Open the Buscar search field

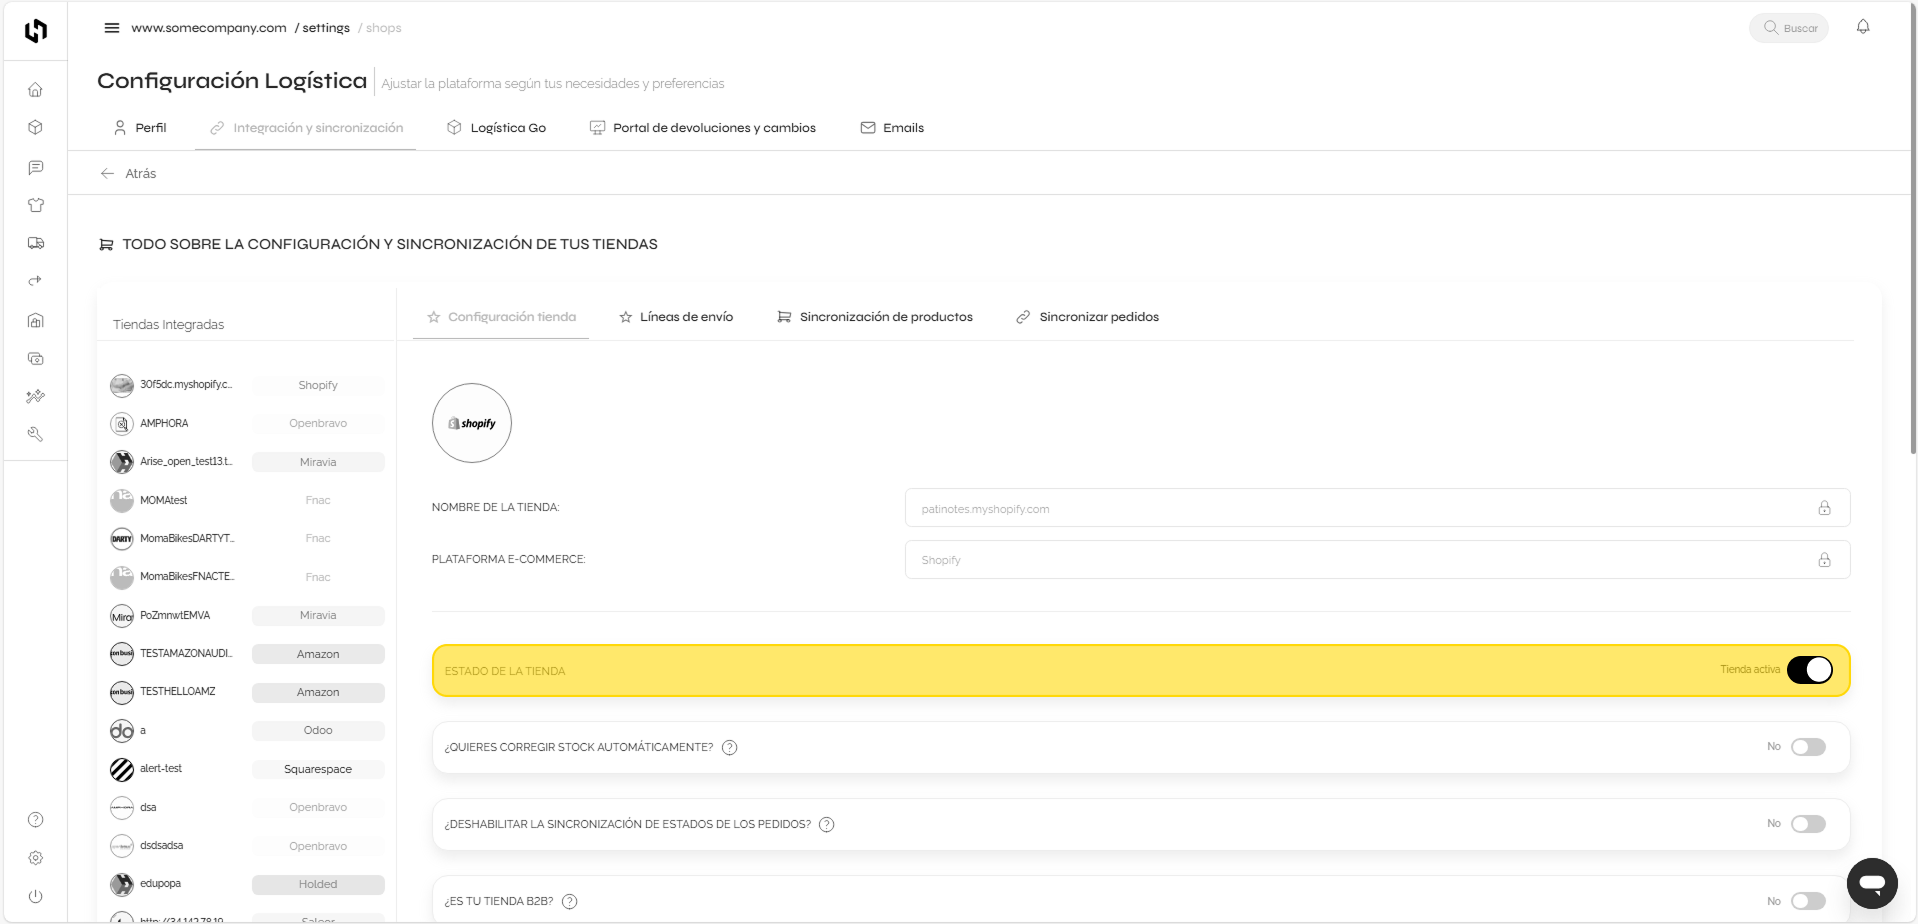[1788, 27]
